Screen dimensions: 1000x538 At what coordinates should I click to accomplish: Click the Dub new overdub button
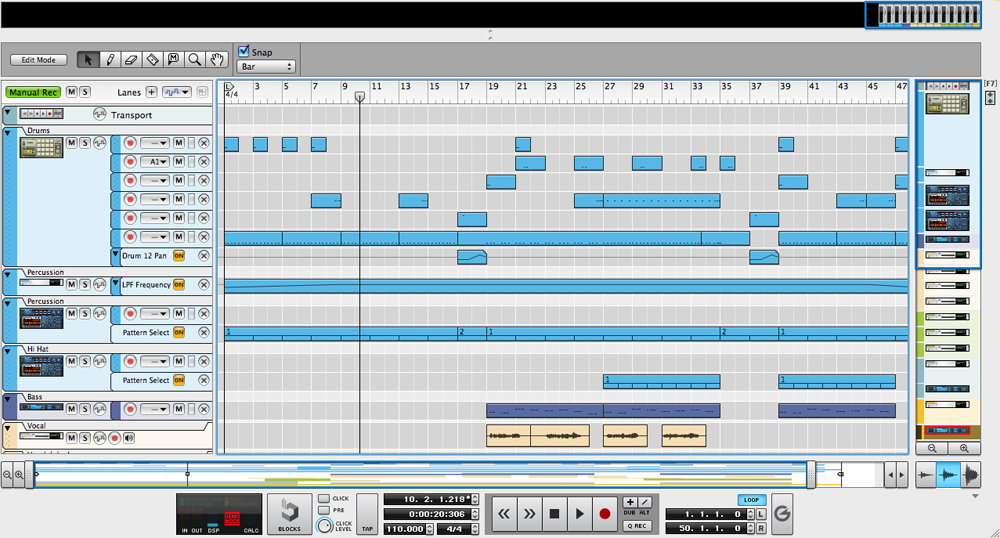click(630, 502)
